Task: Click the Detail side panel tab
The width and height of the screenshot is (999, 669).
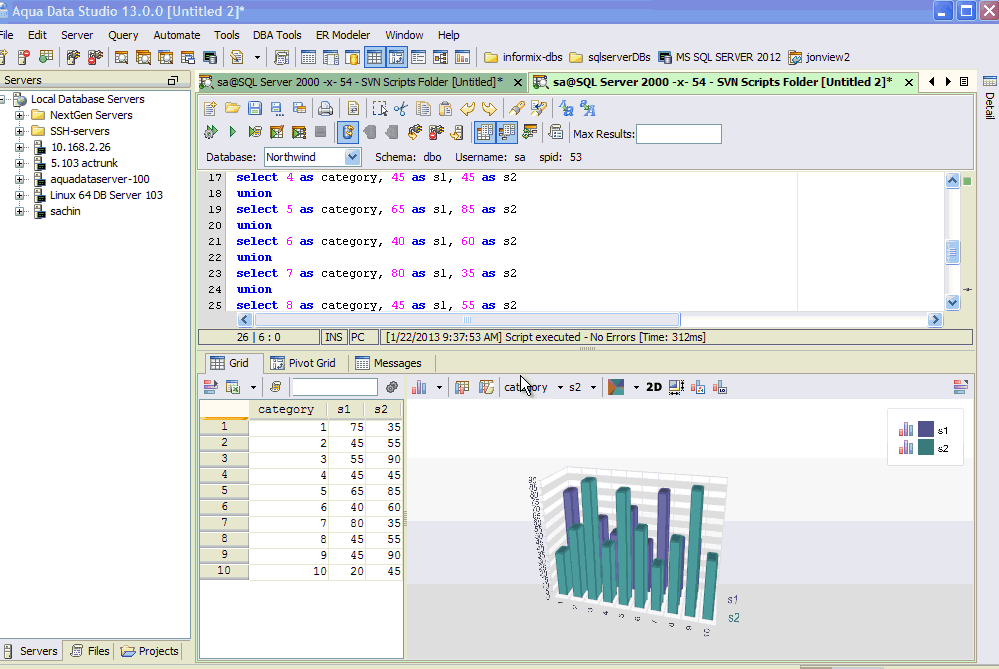Action: pyautogui.click(x=989, y=99)
